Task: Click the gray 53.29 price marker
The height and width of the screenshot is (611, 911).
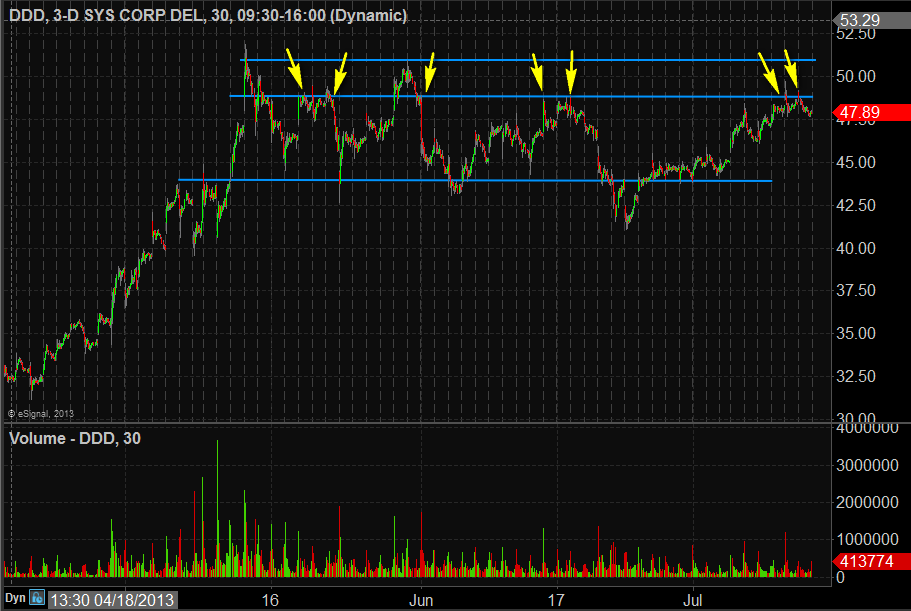Action: pyautogui.click(x=871, y=20)
